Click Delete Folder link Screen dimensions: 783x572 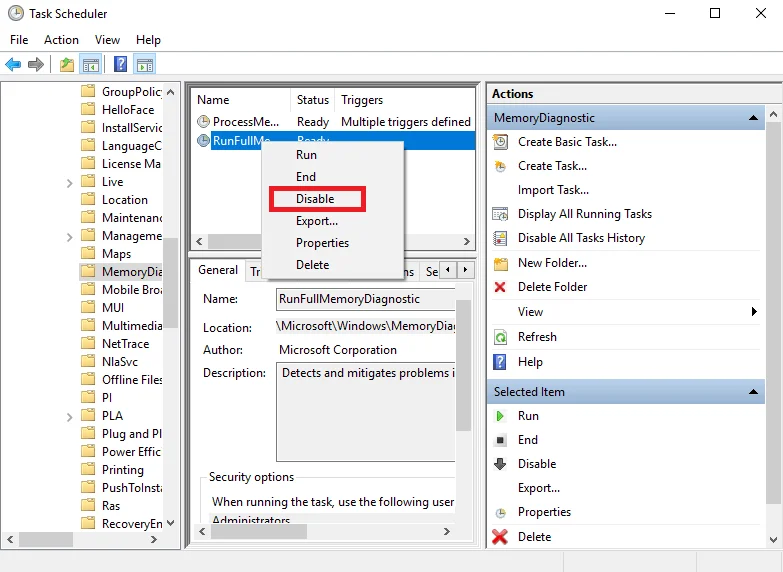pyautogui.click(x=552, y=287)
